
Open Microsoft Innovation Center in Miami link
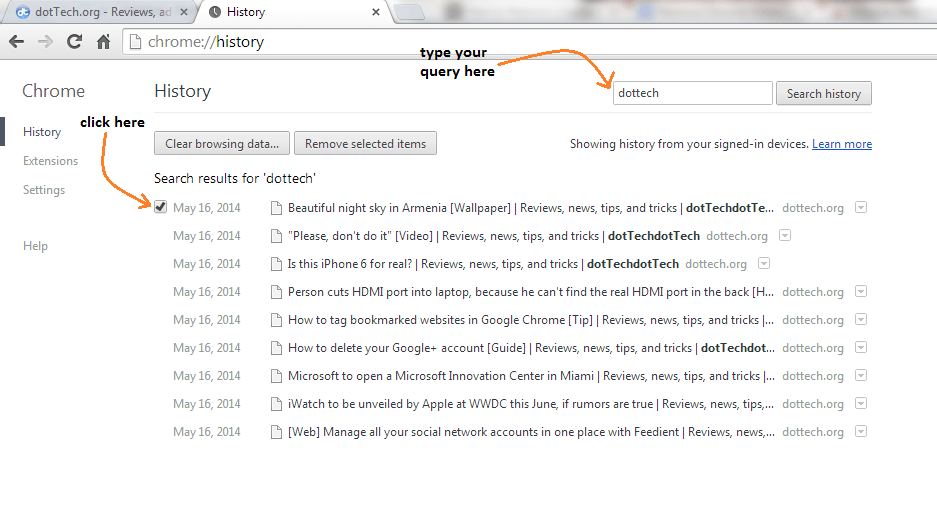point(531,376)
